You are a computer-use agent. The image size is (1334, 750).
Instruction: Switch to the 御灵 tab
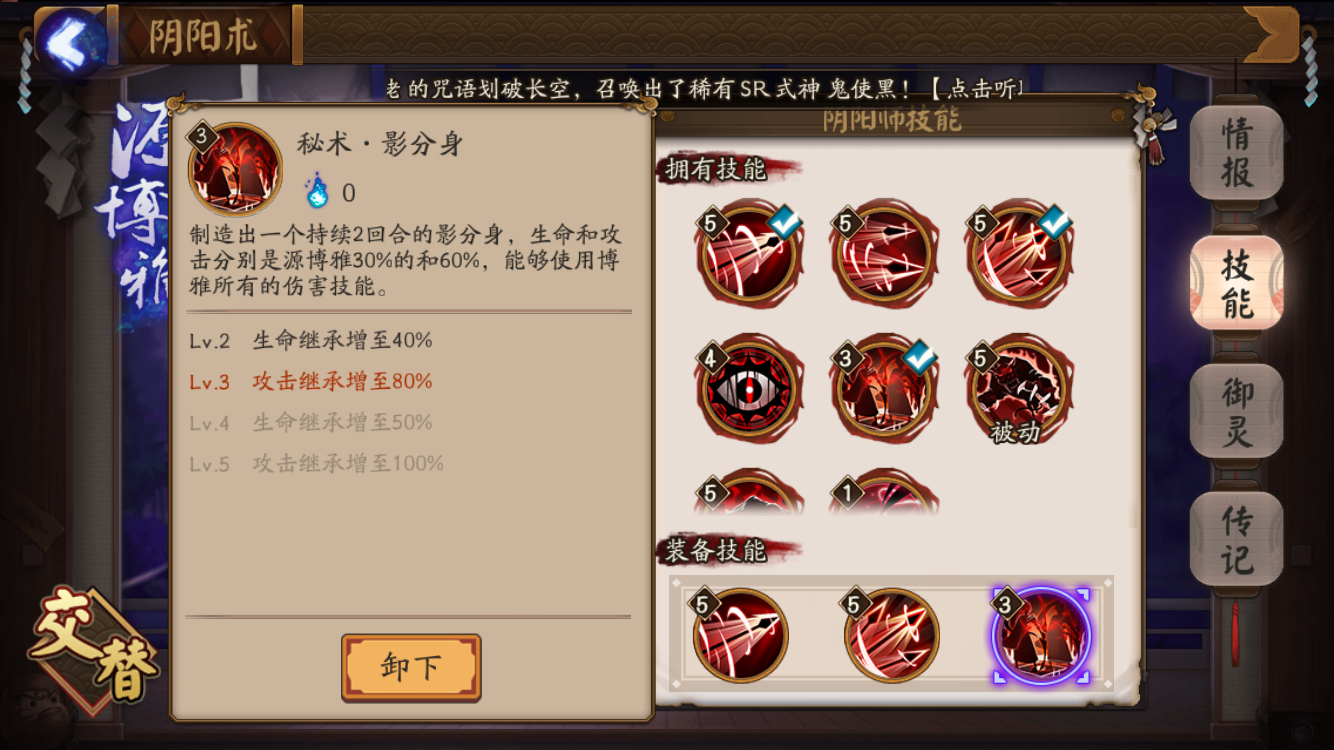pos(1237,411)
